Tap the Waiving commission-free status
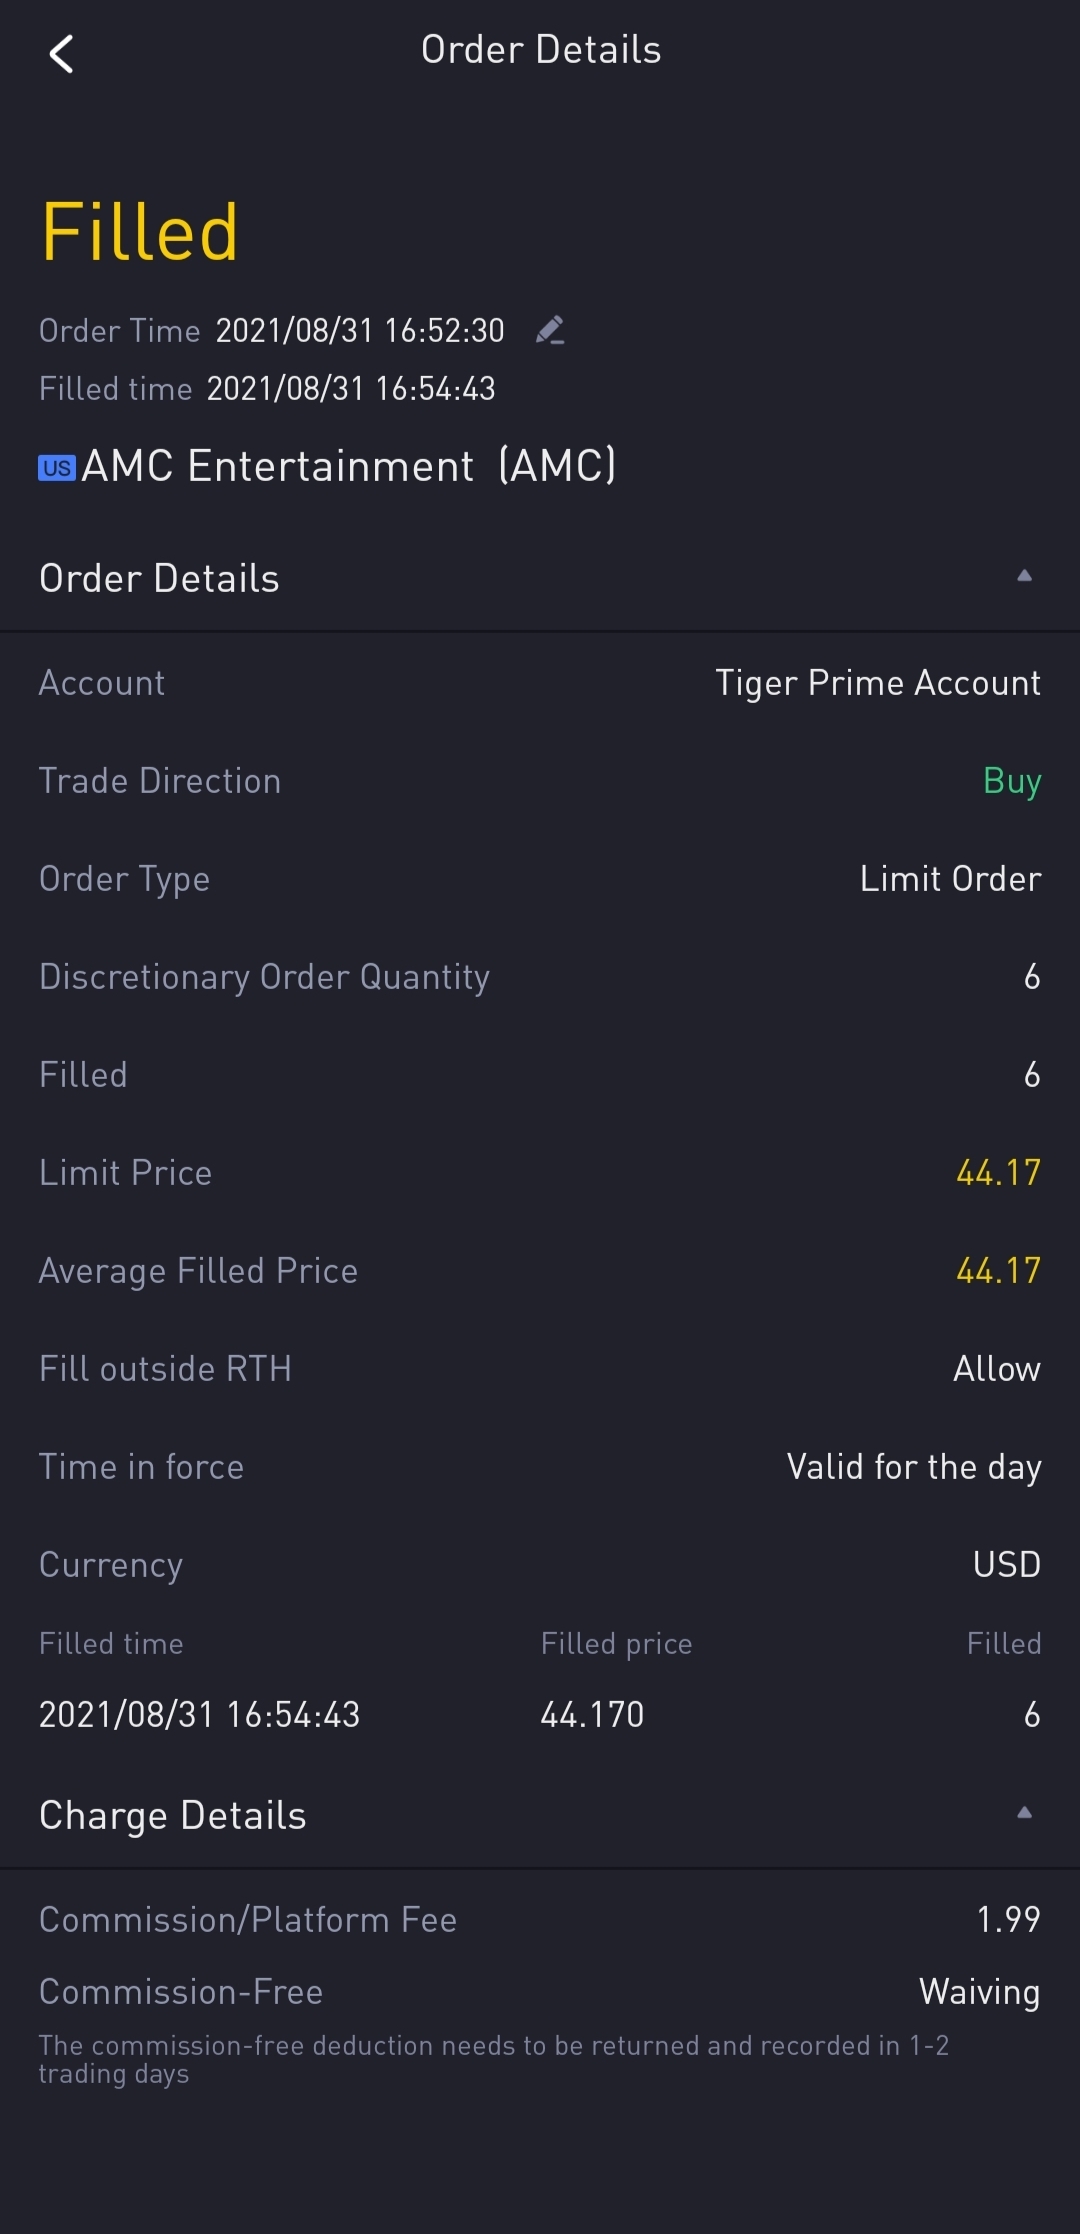The height and width of the screenshot is (2234, 1080). (979, 1992)
